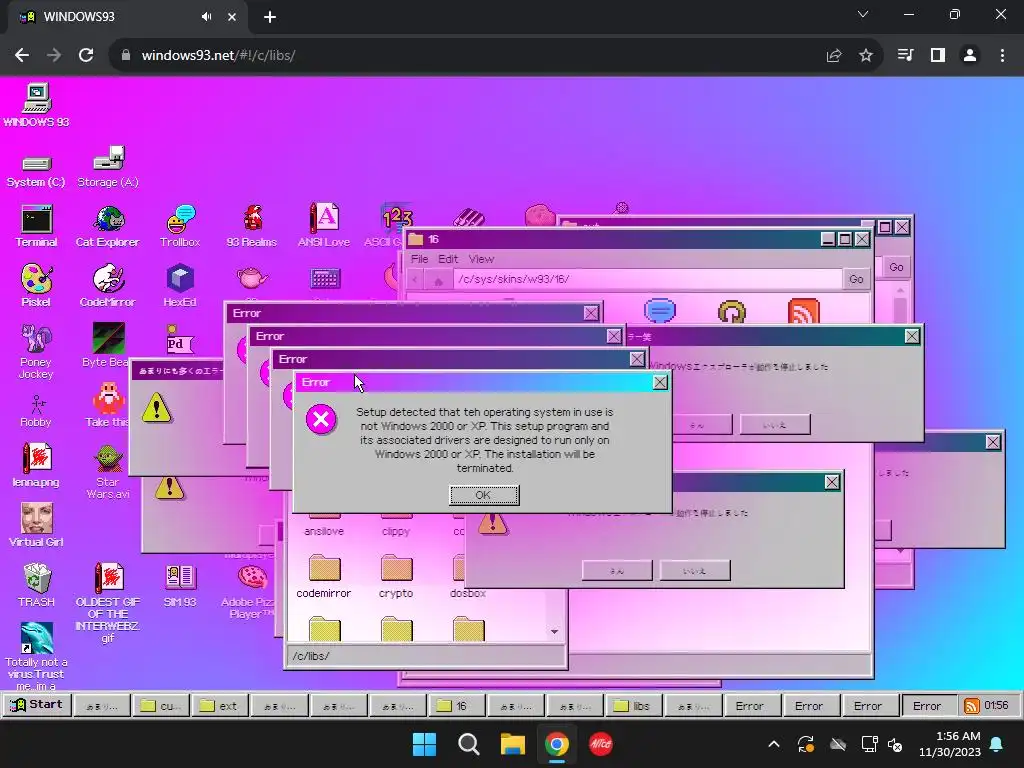Open File menu in 16 window
The width and height of the screenshot is (1024, 768).
coord(419,259)
